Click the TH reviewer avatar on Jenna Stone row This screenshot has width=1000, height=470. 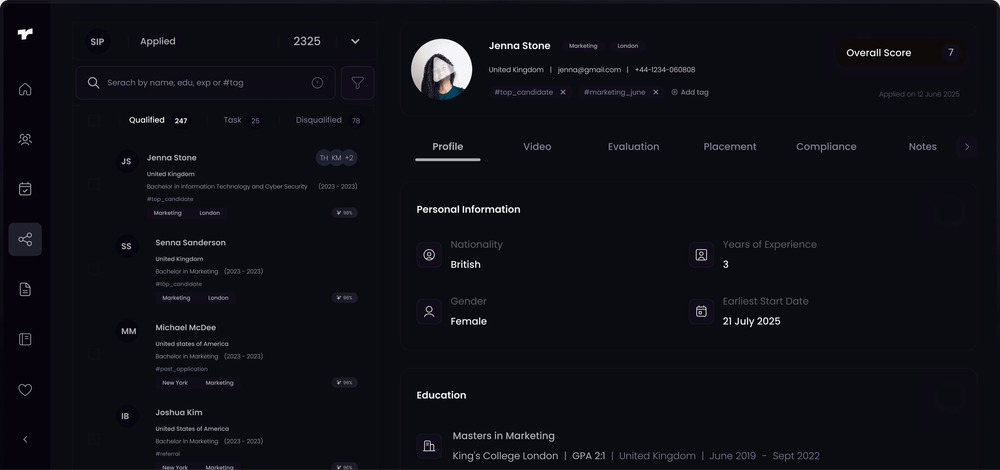[324, 158]
